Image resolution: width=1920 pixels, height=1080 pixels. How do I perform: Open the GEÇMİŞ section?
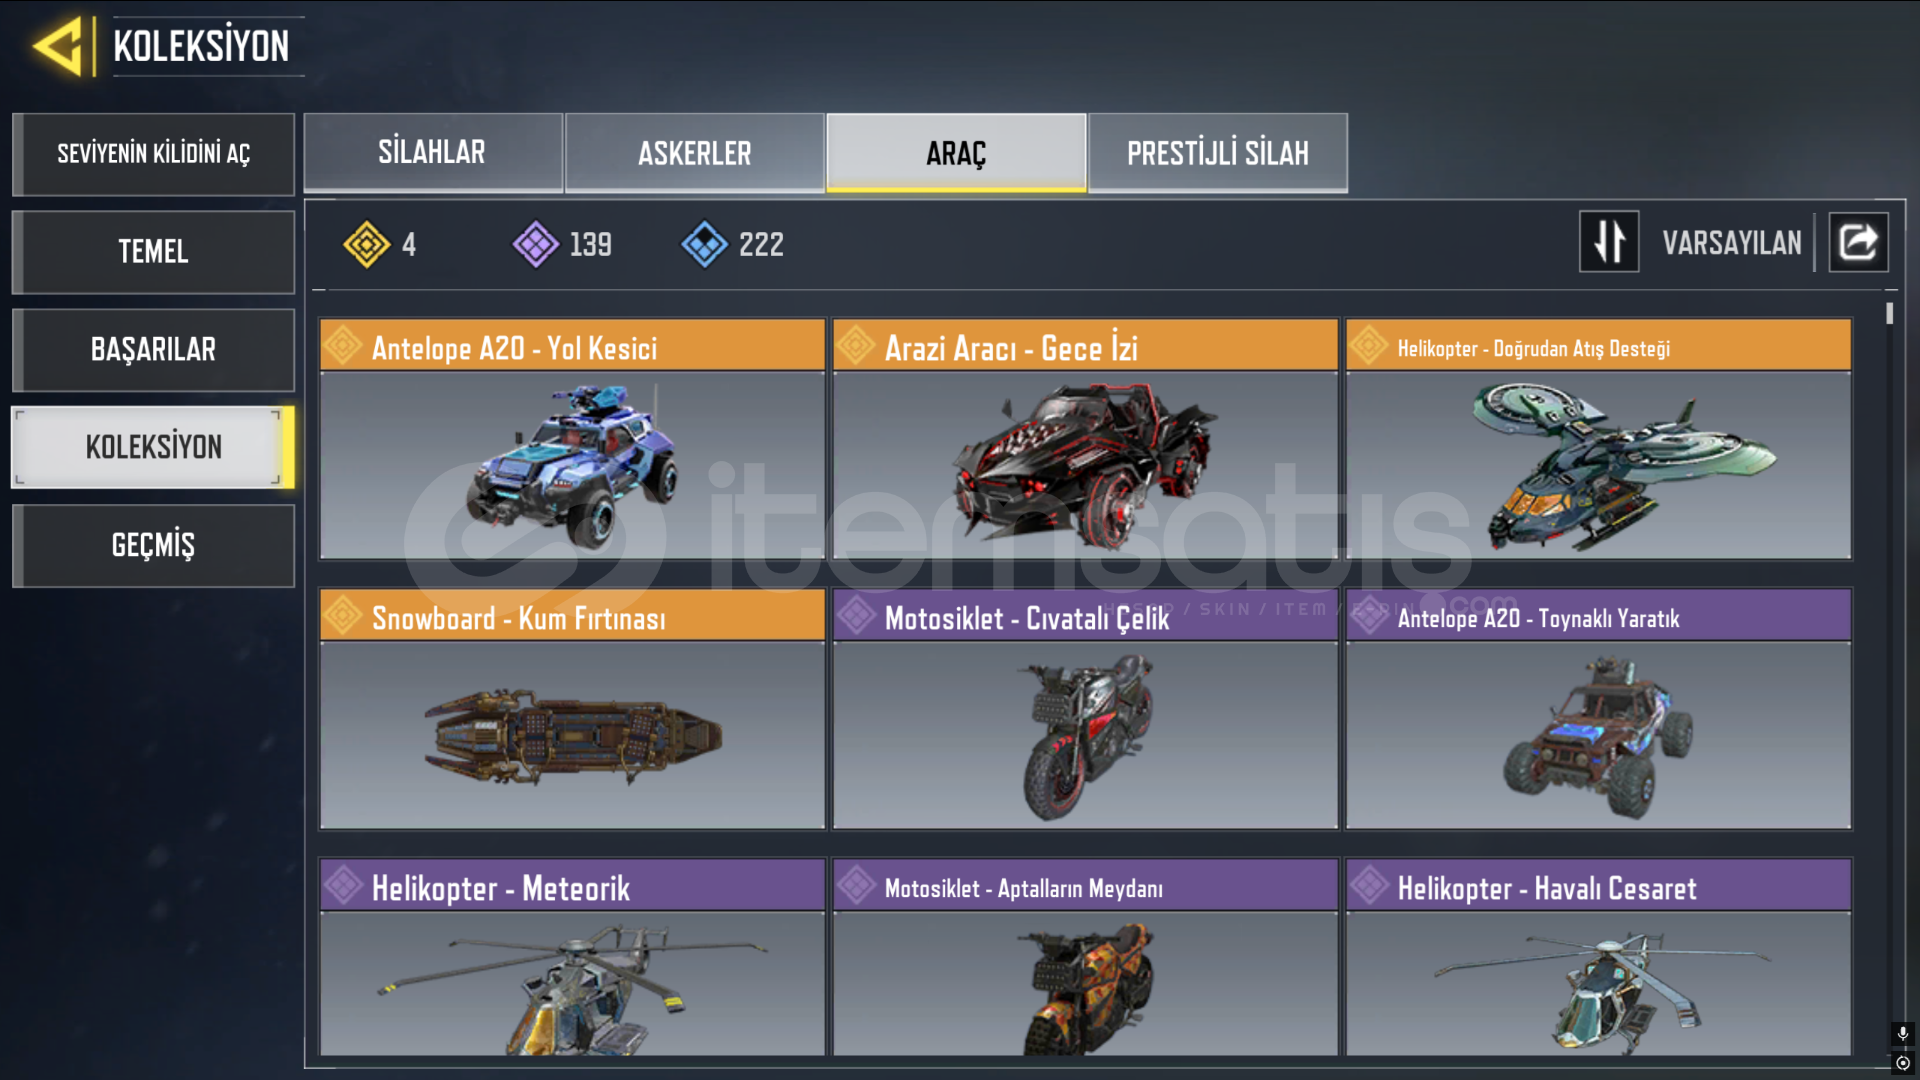(x=153, y=546)
